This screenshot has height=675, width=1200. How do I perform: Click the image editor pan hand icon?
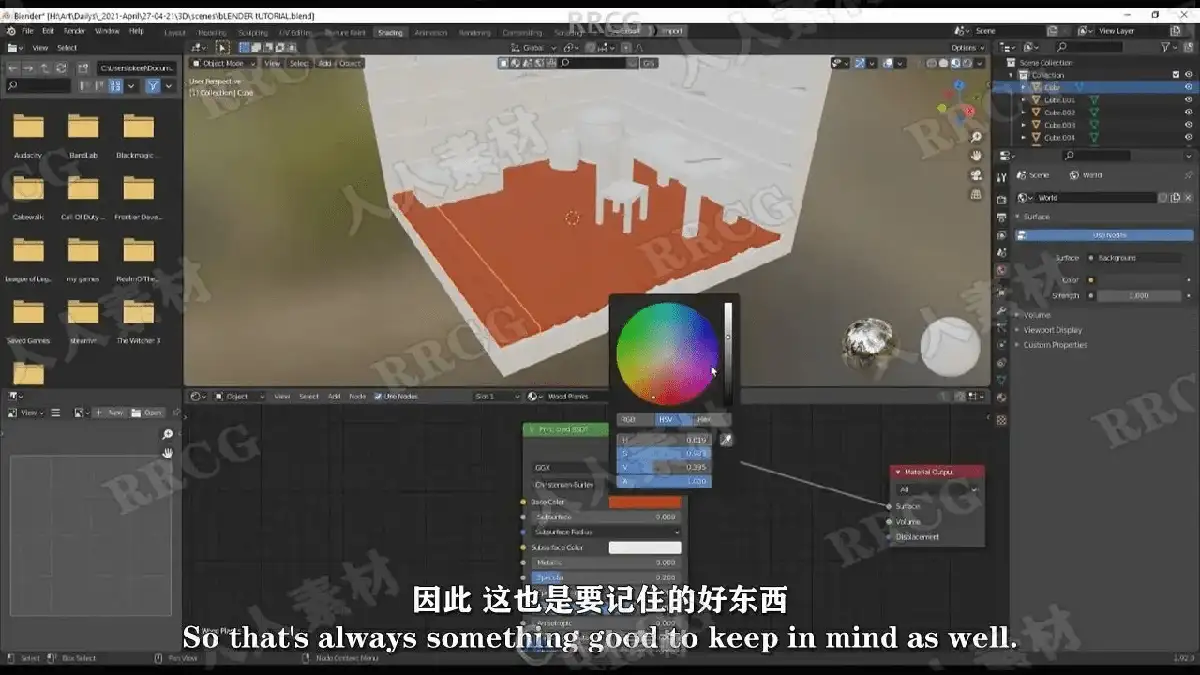167,452
